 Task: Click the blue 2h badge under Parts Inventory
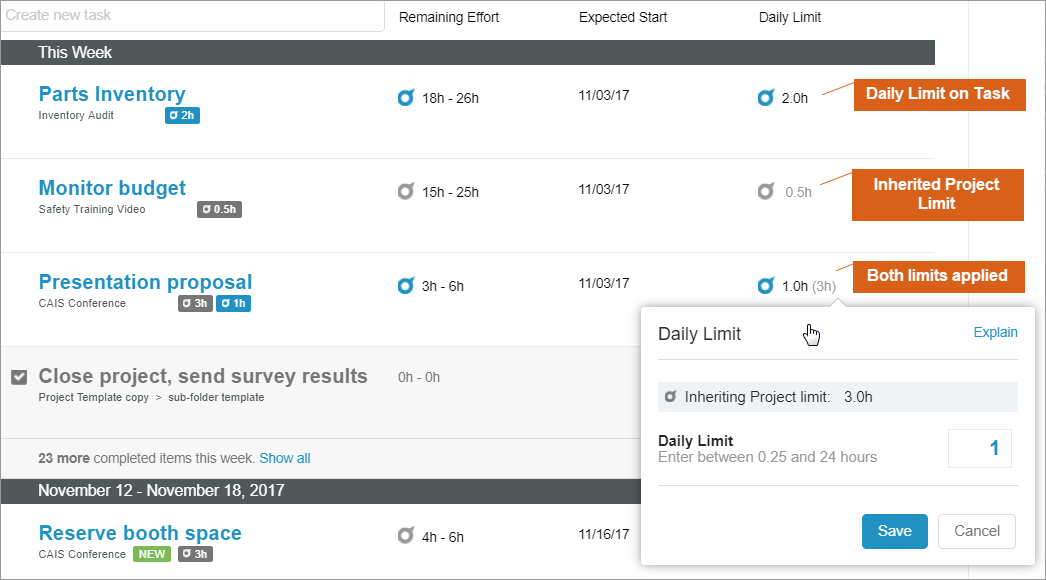click(182, 116)
